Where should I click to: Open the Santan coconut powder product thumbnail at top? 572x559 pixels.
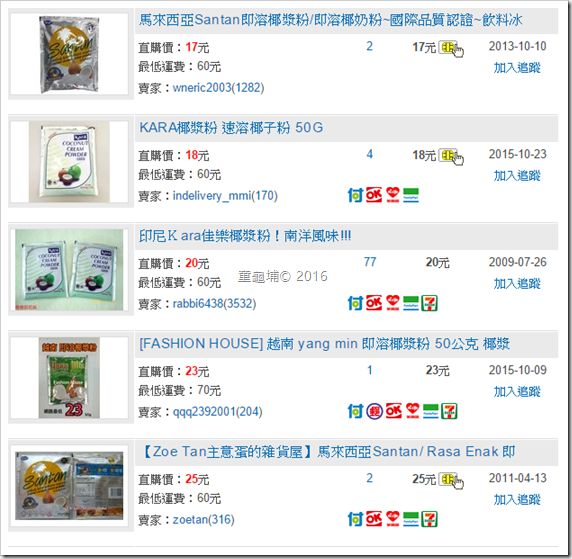[69, 54]
